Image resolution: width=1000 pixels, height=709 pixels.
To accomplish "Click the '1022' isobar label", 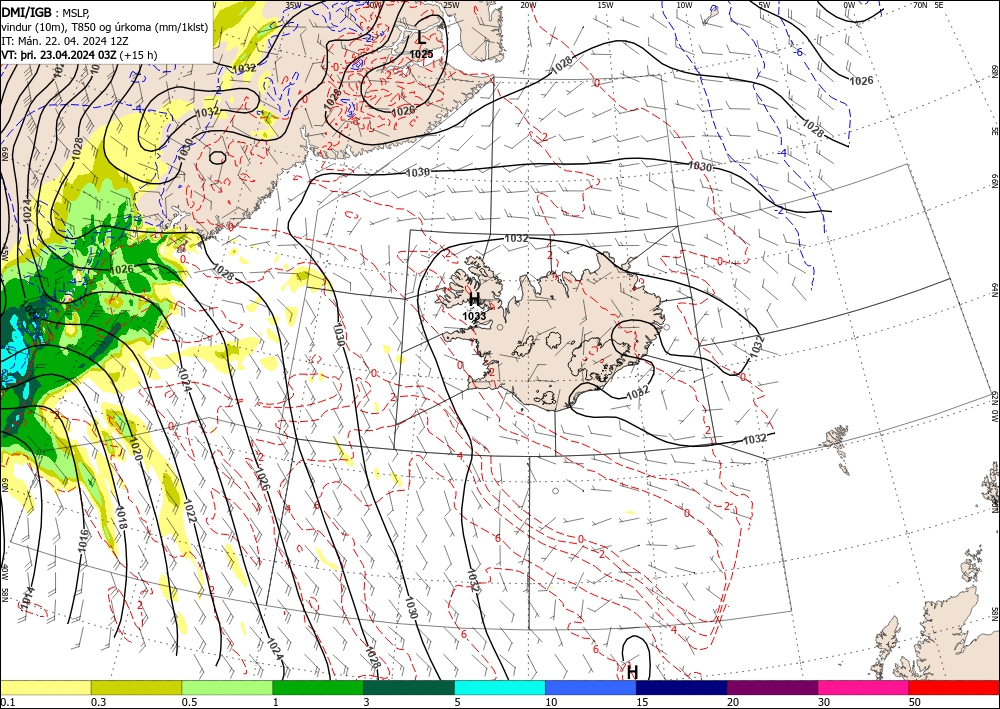I will tap(189, 511).
